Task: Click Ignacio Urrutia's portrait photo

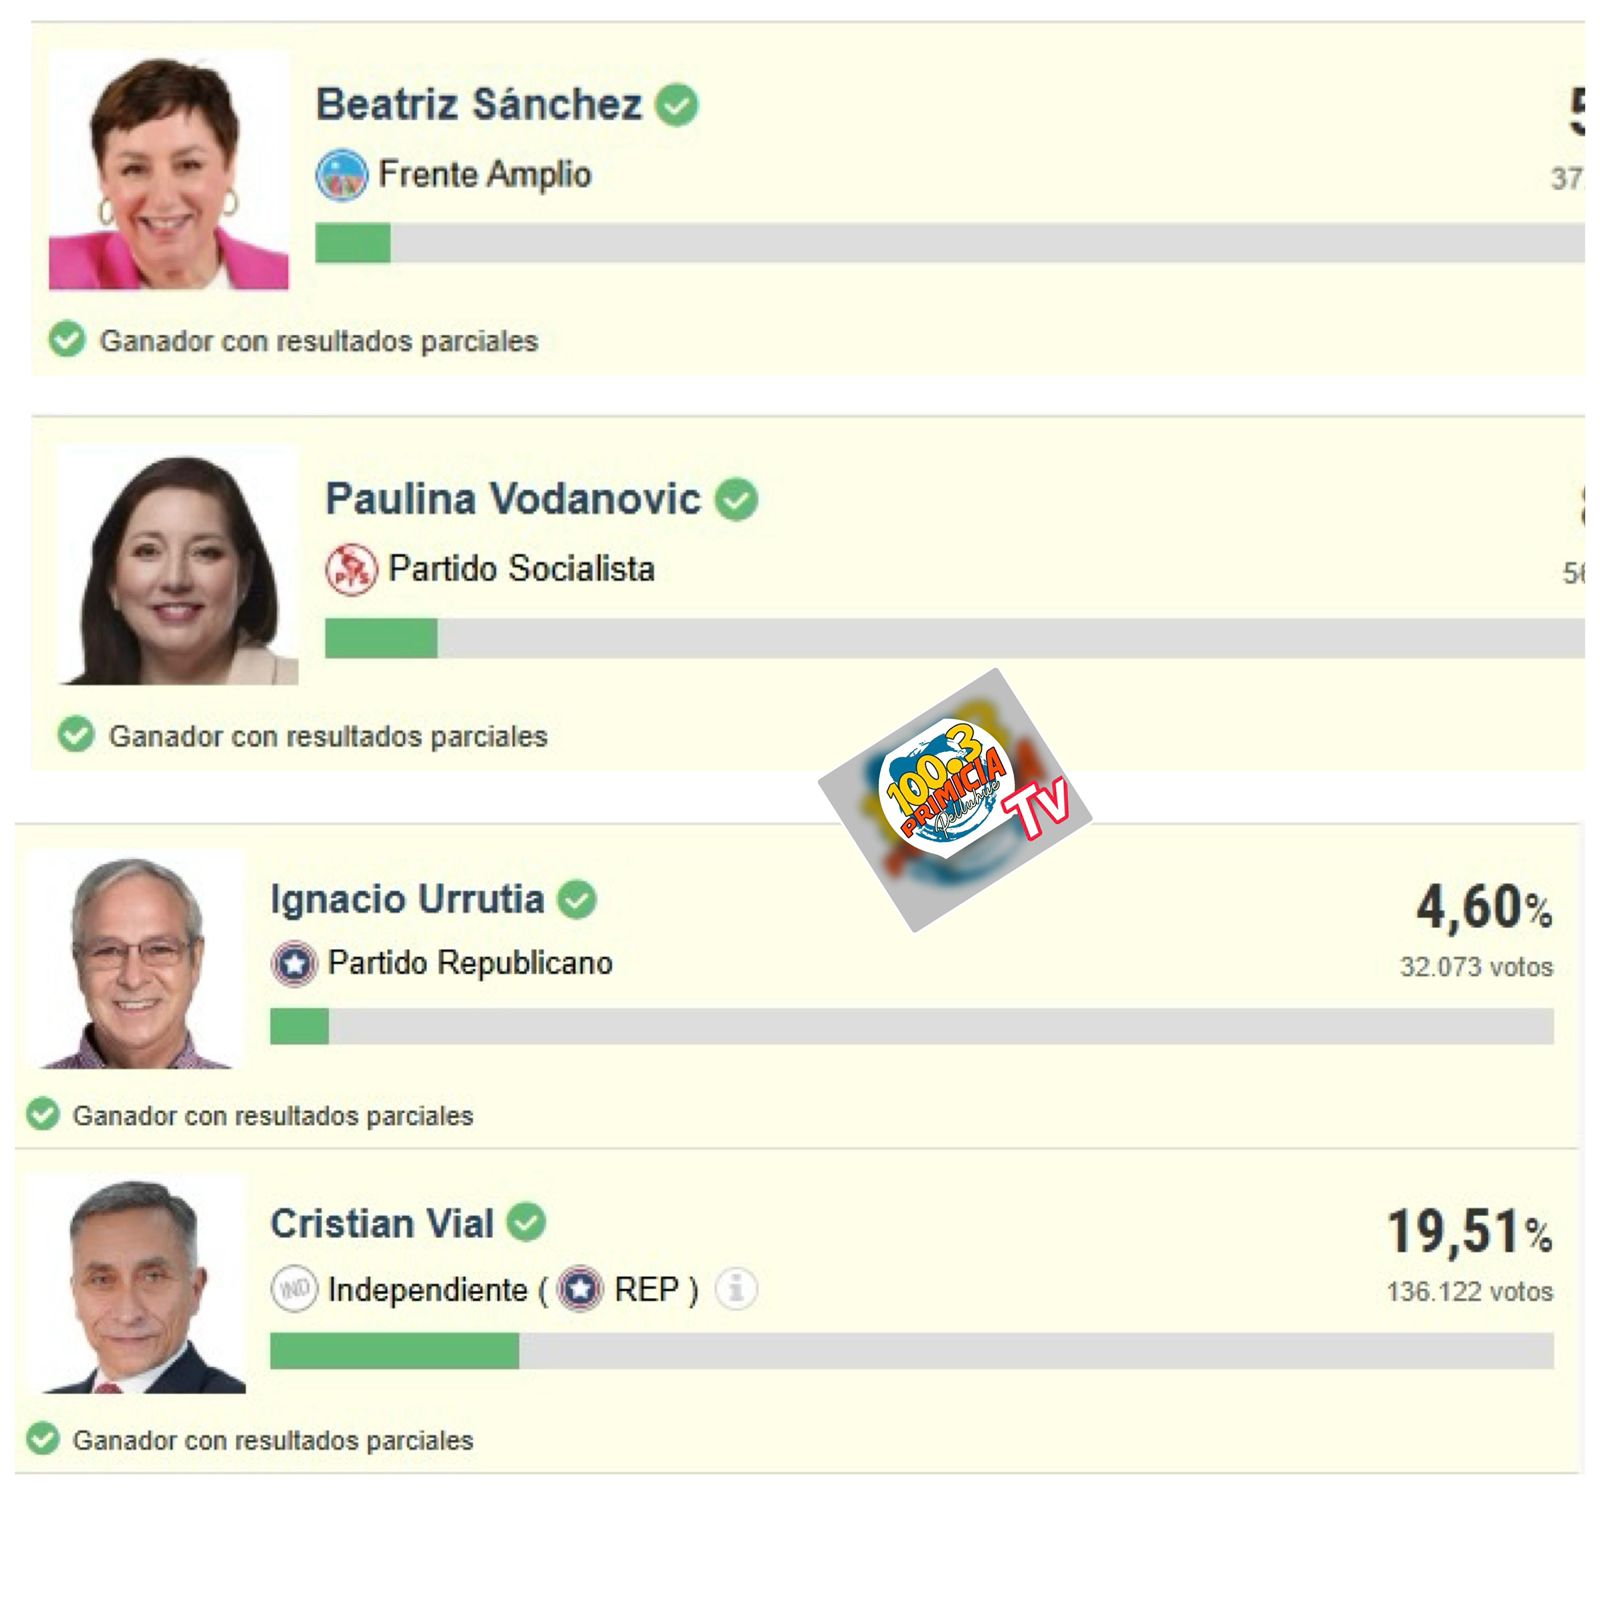Action: [137, 960]
